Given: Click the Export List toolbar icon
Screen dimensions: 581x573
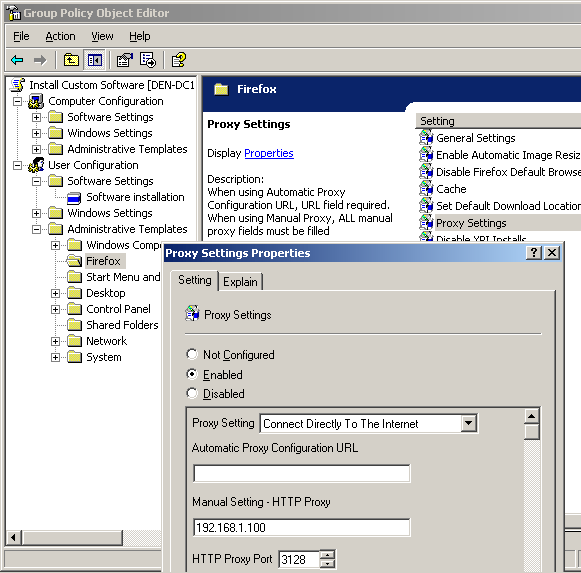Looking at the screenshot, I should (148, 60).
